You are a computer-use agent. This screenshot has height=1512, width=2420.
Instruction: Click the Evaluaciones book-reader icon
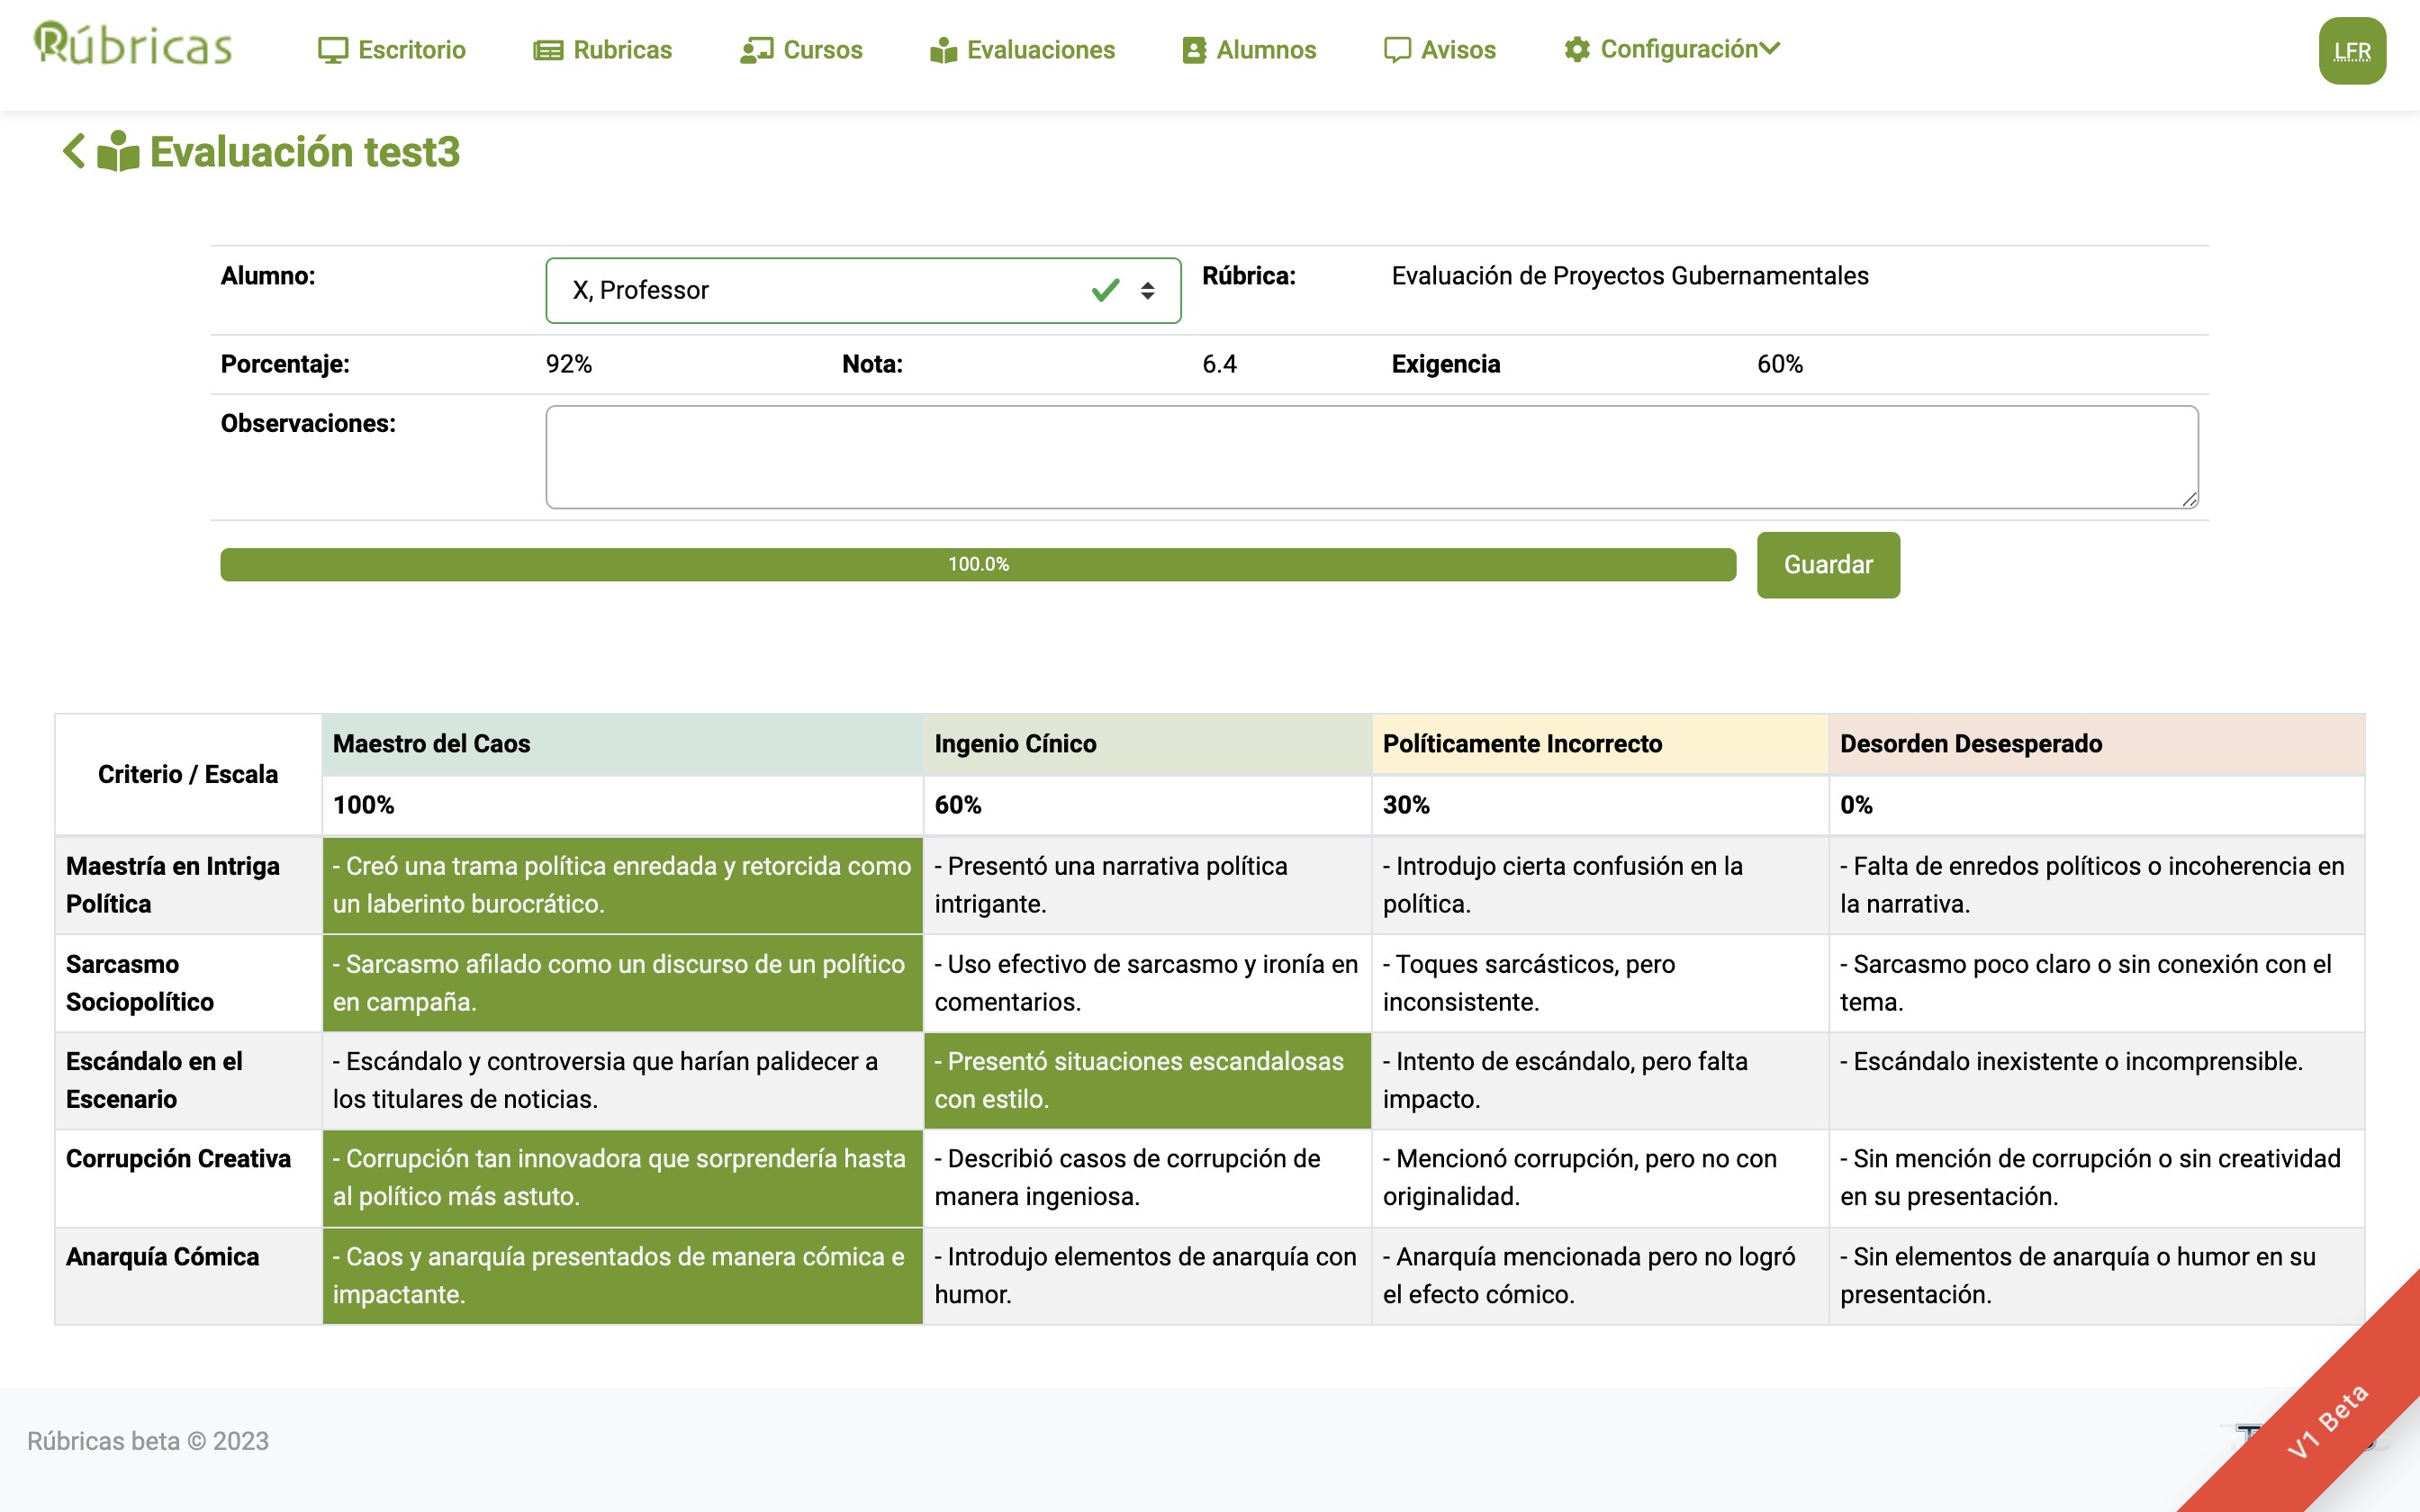point(943,50)
